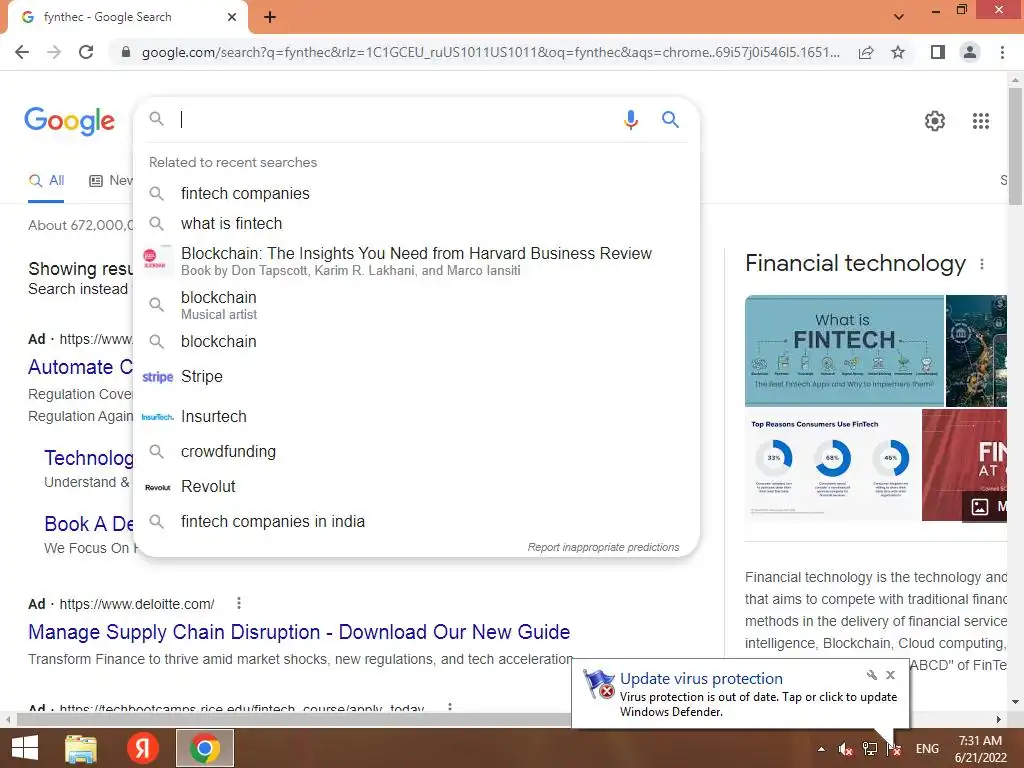
Task: Bookmark this page with the star
Action: [898, 52]
